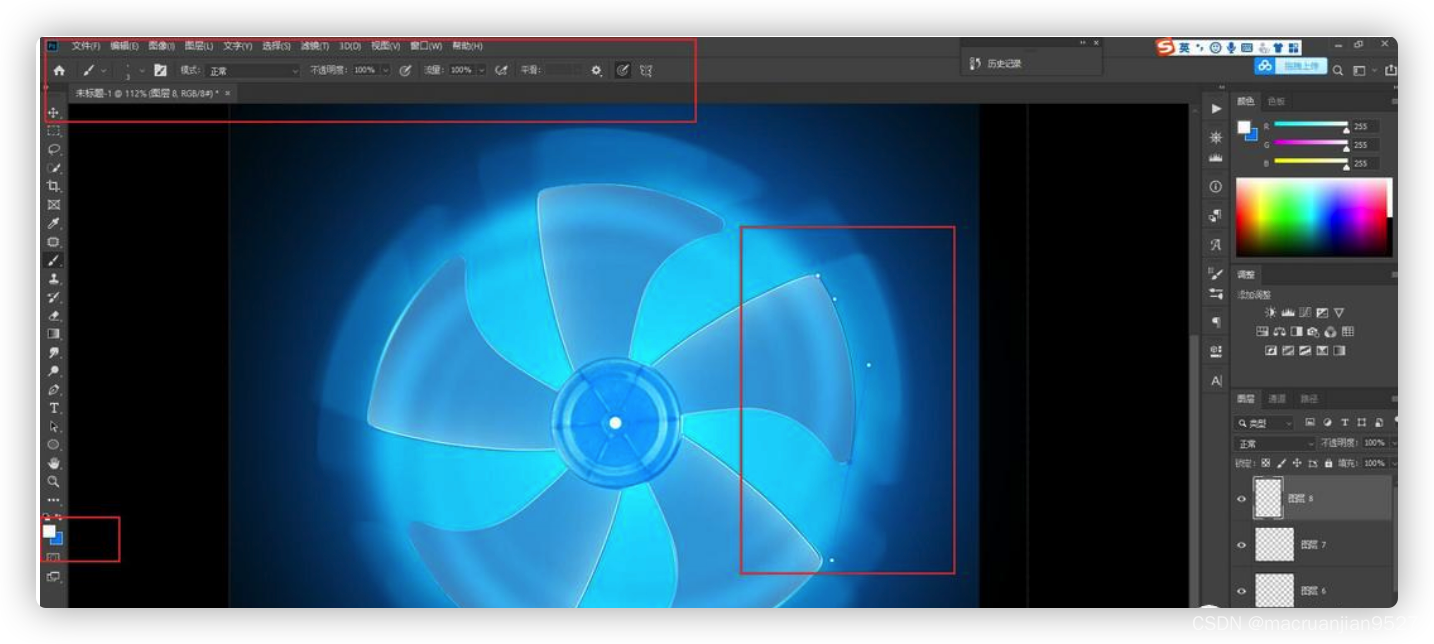1434x644 pixels.
Task: Open the 编辑(E) menu
Action: pos(124,46)
